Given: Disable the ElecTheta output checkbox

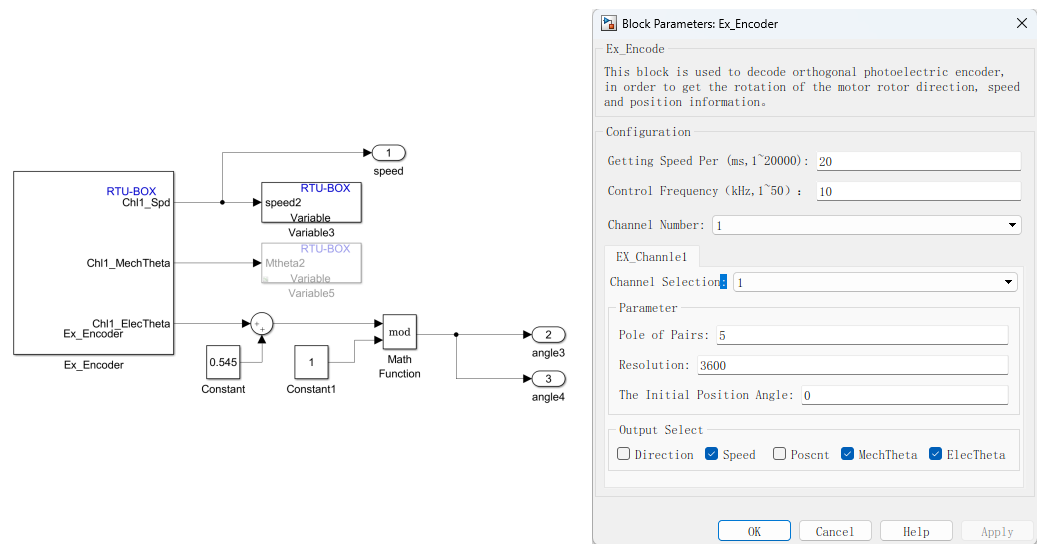Looking at the screenshot, I should (936, 454).
